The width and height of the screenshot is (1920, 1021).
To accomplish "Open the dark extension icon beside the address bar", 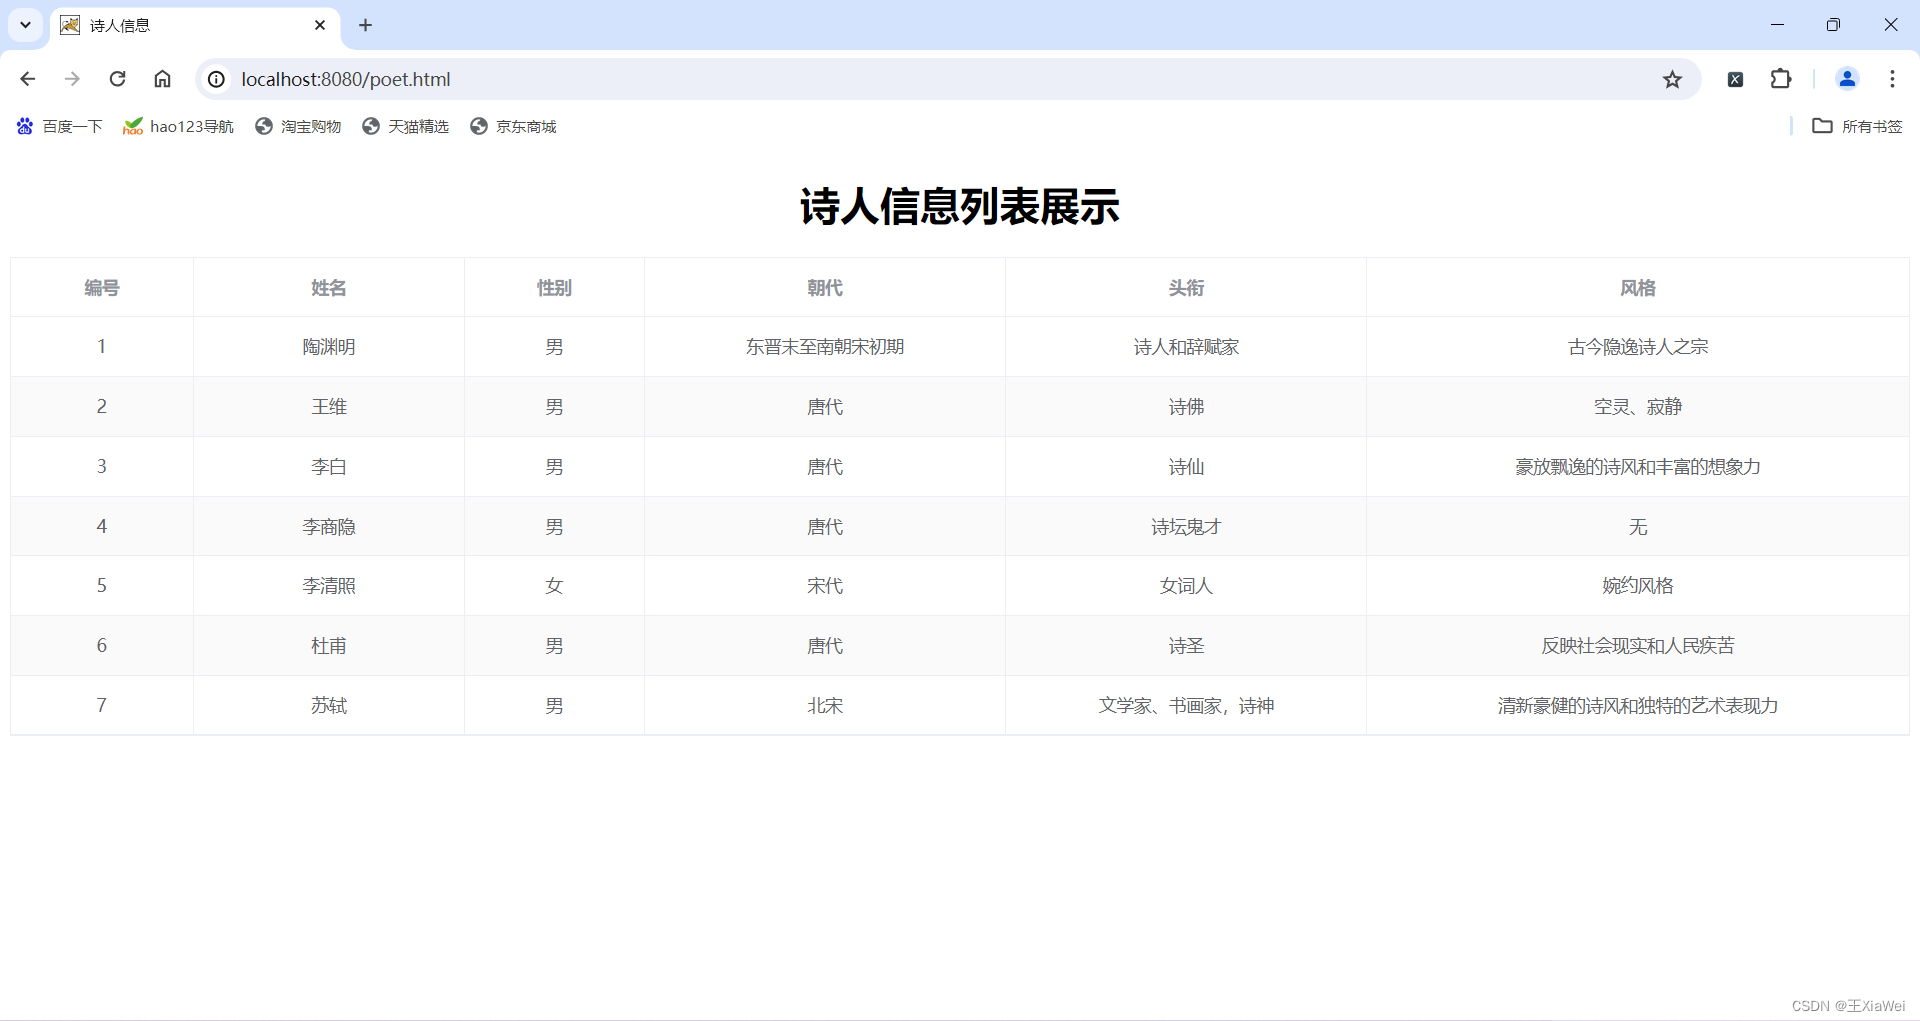I will [x=1736, y=79].
